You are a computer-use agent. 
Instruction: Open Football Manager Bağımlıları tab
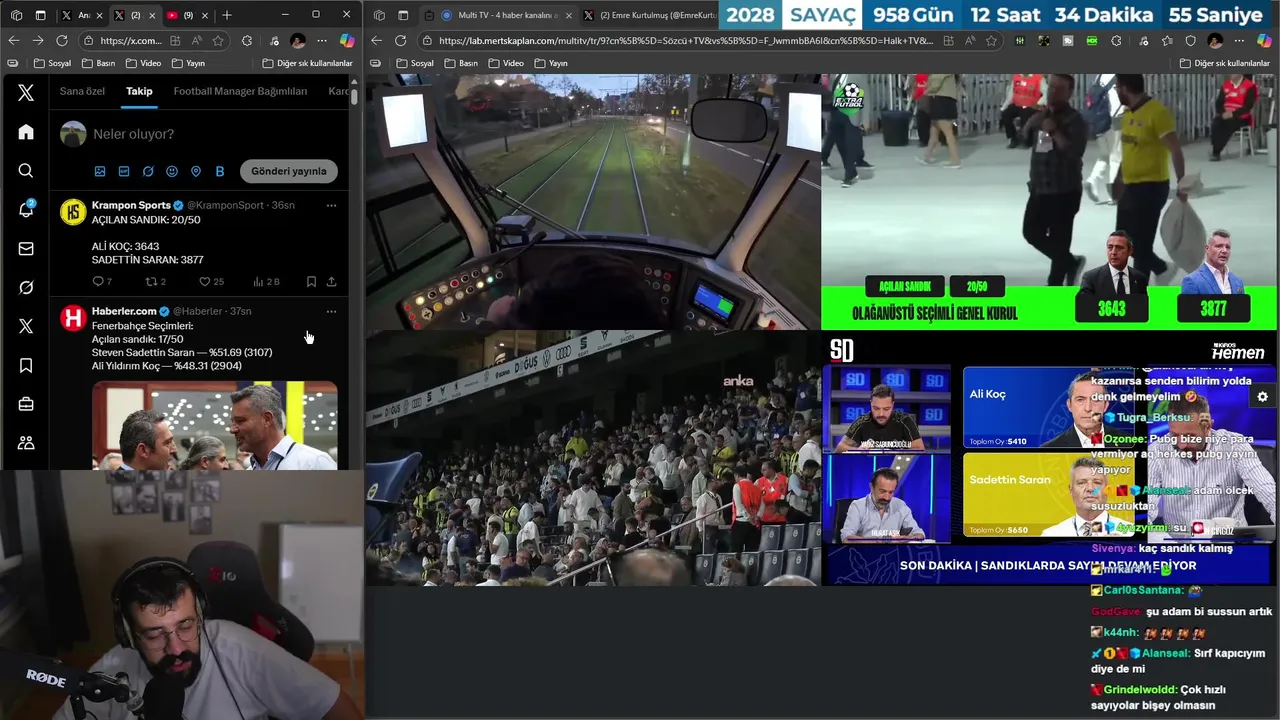[x=240, y=91]
